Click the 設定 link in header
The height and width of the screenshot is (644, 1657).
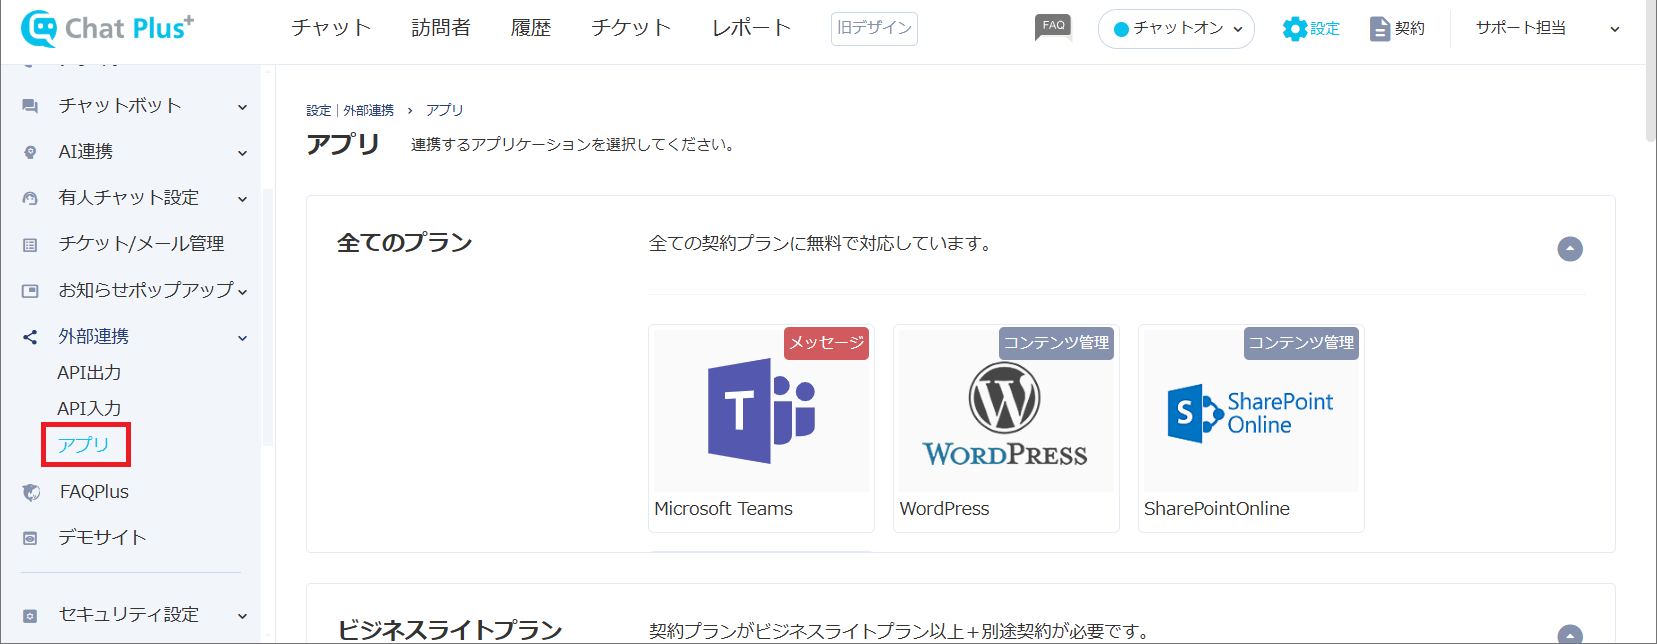[1325, 29]
